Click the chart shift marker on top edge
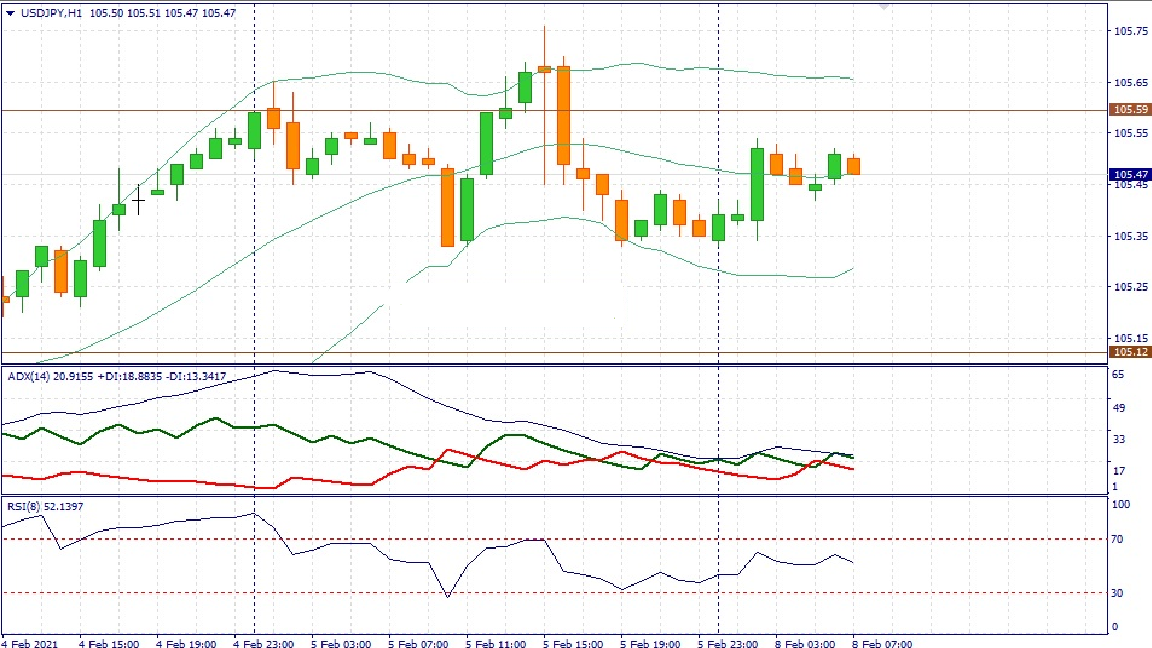This screenshot has width=1152, height=648. point(883,6)
